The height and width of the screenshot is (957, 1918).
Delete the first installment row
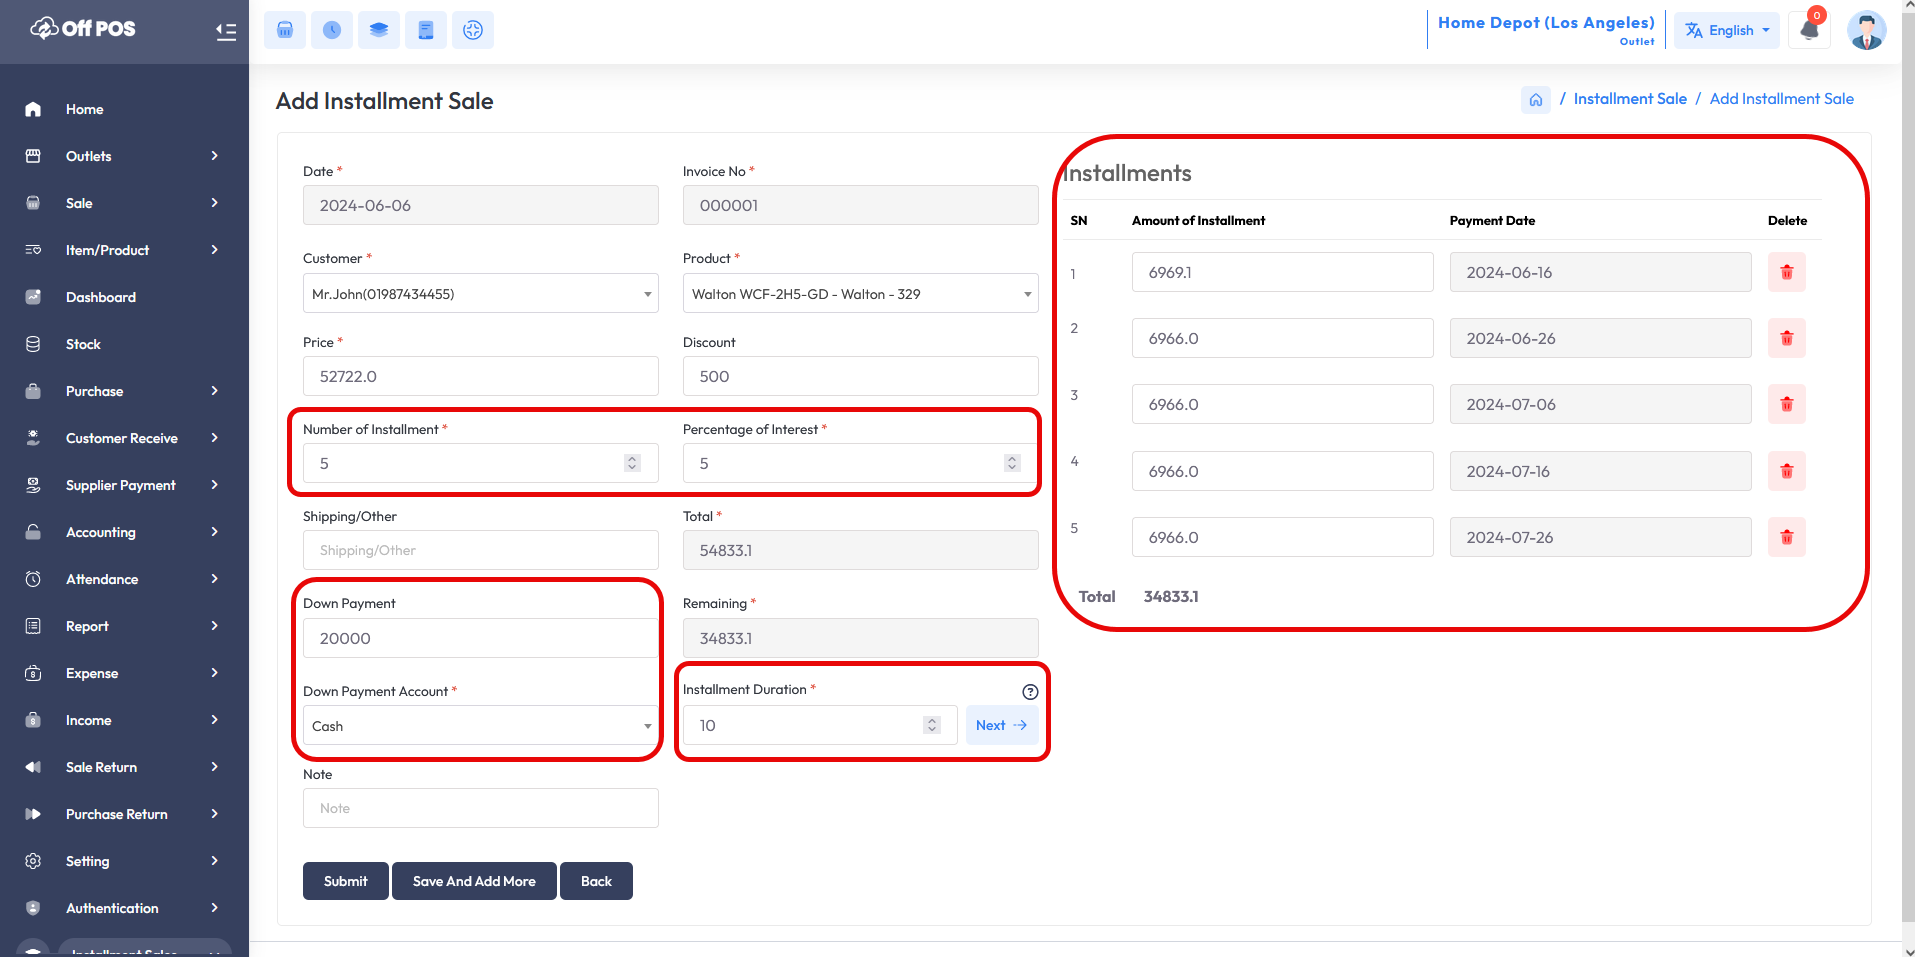click(x=1786, y=272)
